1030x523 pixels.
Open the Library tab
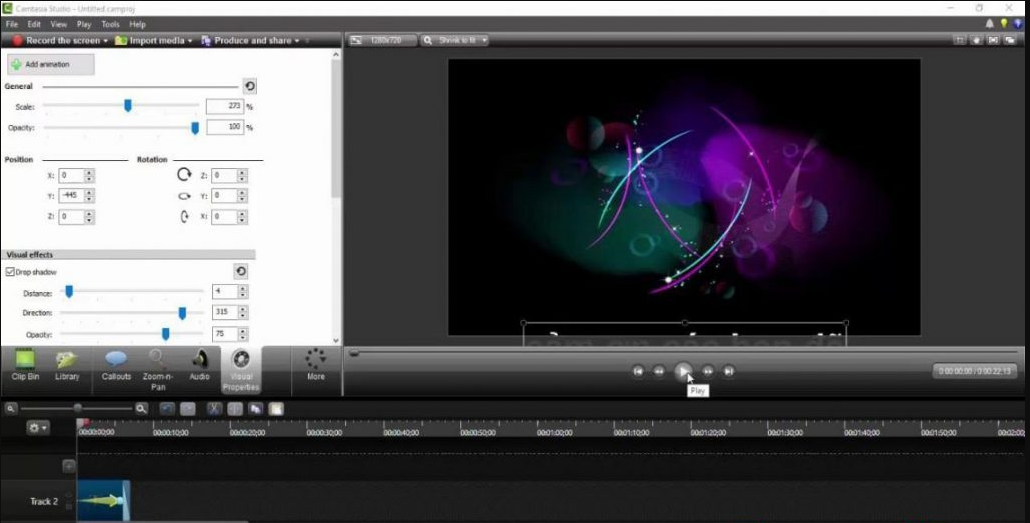[67, 367]
